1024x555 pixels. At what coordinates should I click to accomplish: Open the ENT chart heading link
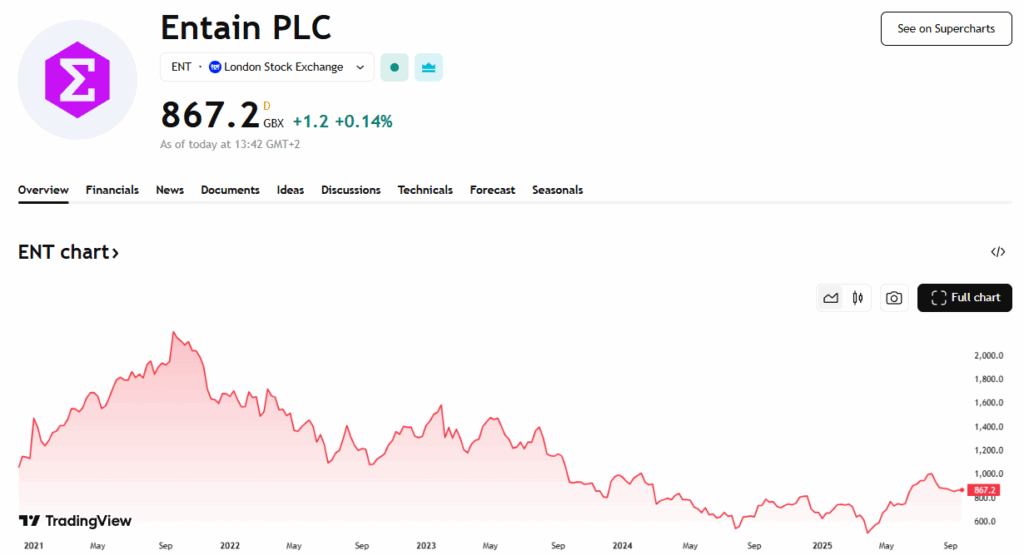pos(69,252)
